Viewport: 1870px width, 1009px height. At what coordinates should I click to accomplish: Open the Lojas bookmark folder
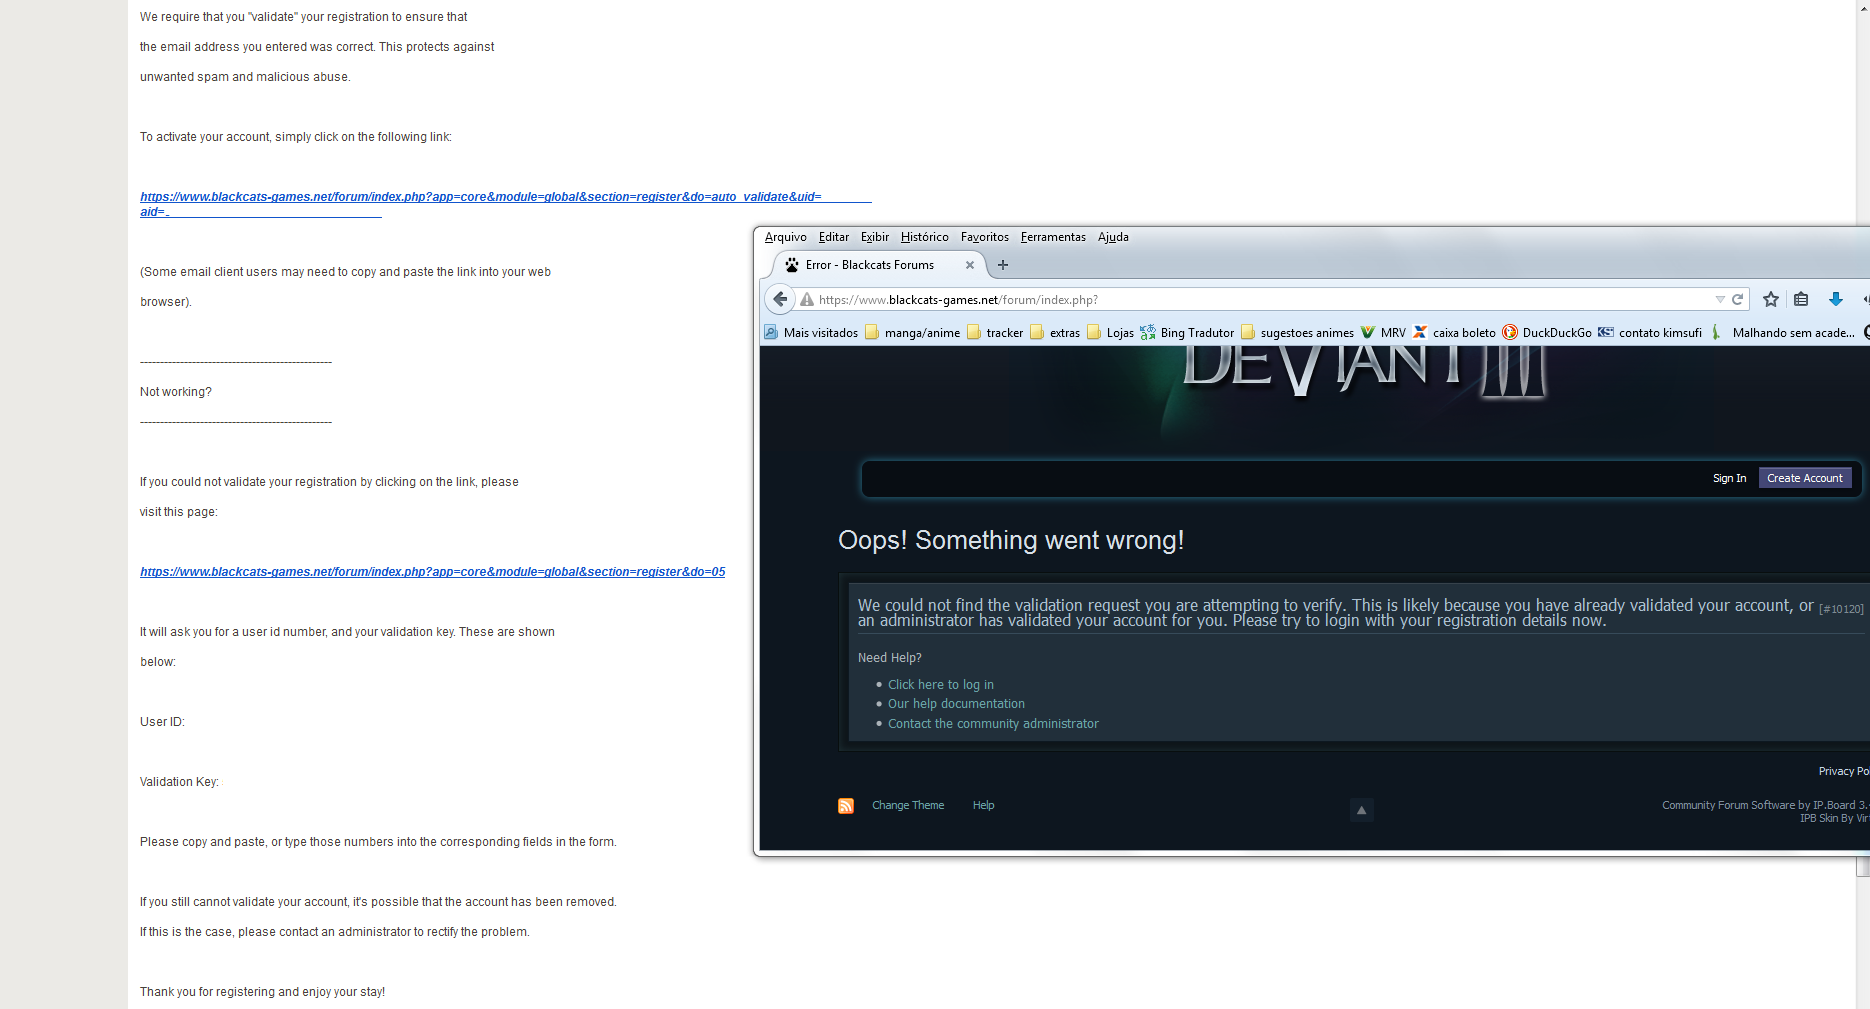(1111, 333)
